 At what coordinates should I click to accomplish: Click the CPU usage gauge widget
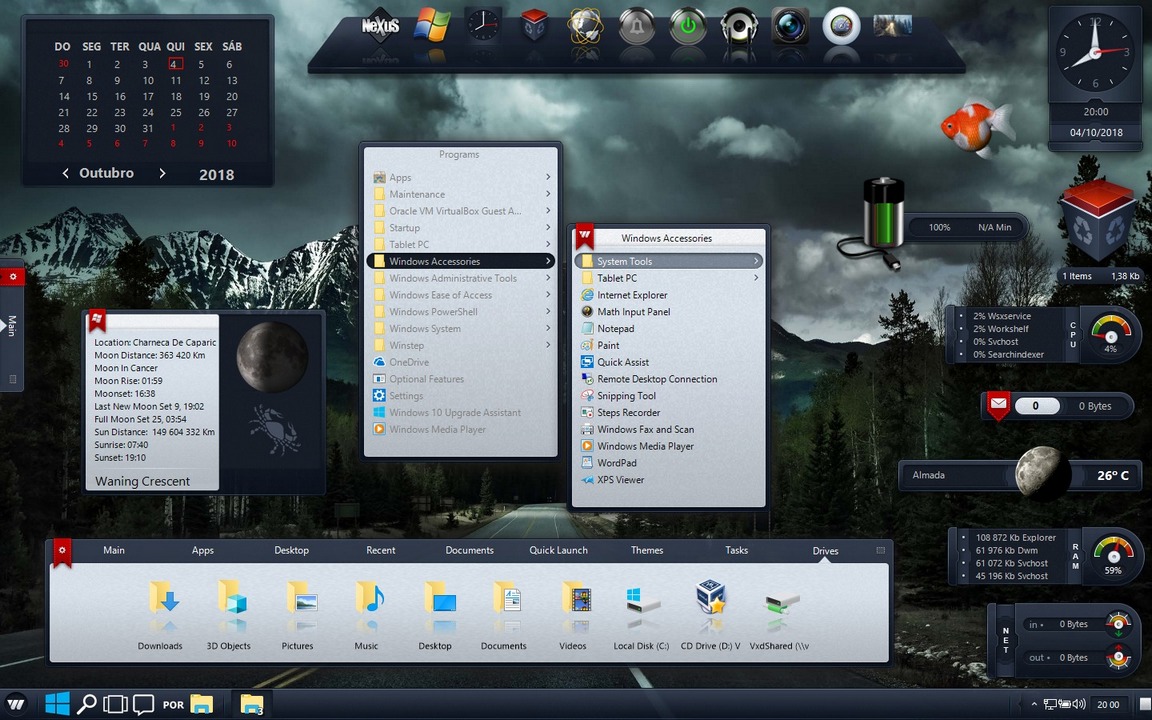pyautogui.click(x=1111, y=334)
